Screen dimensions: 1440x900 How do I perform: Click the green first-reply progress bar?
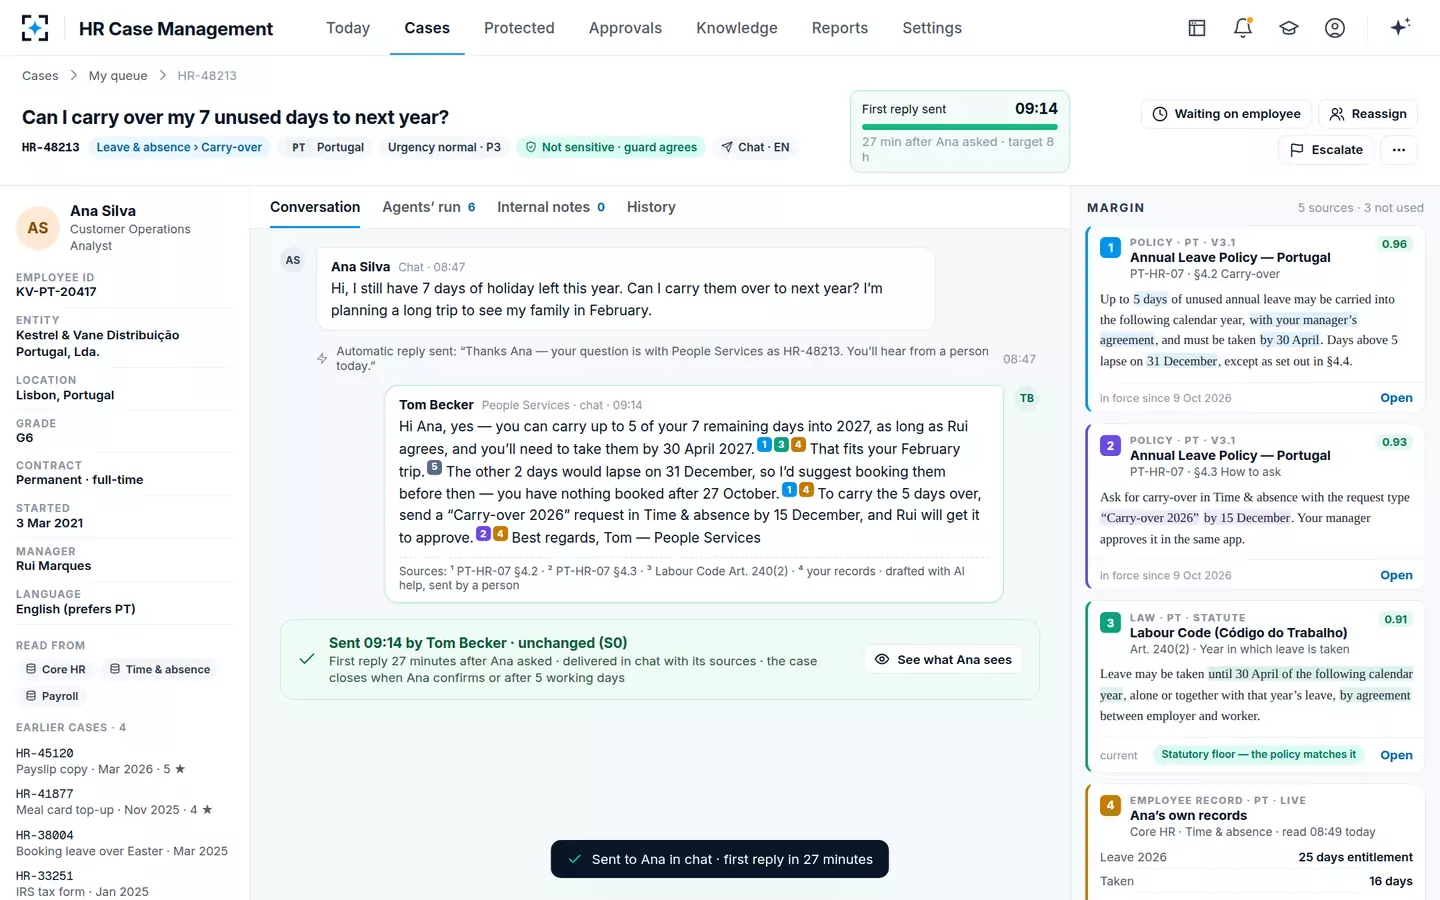[960, 127]
